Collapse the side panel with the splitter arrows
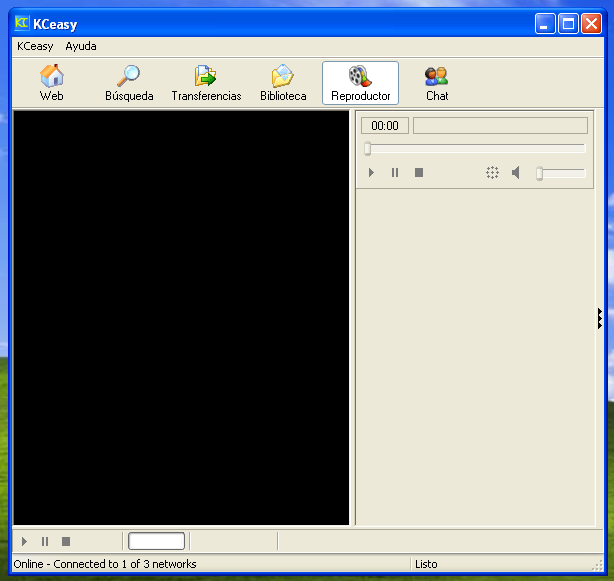 click(x=600, y=318)
